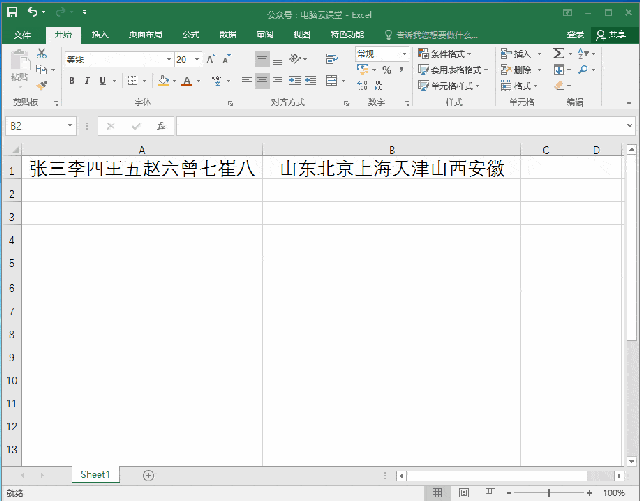Apply comma style number format

[x=402, y=69]
